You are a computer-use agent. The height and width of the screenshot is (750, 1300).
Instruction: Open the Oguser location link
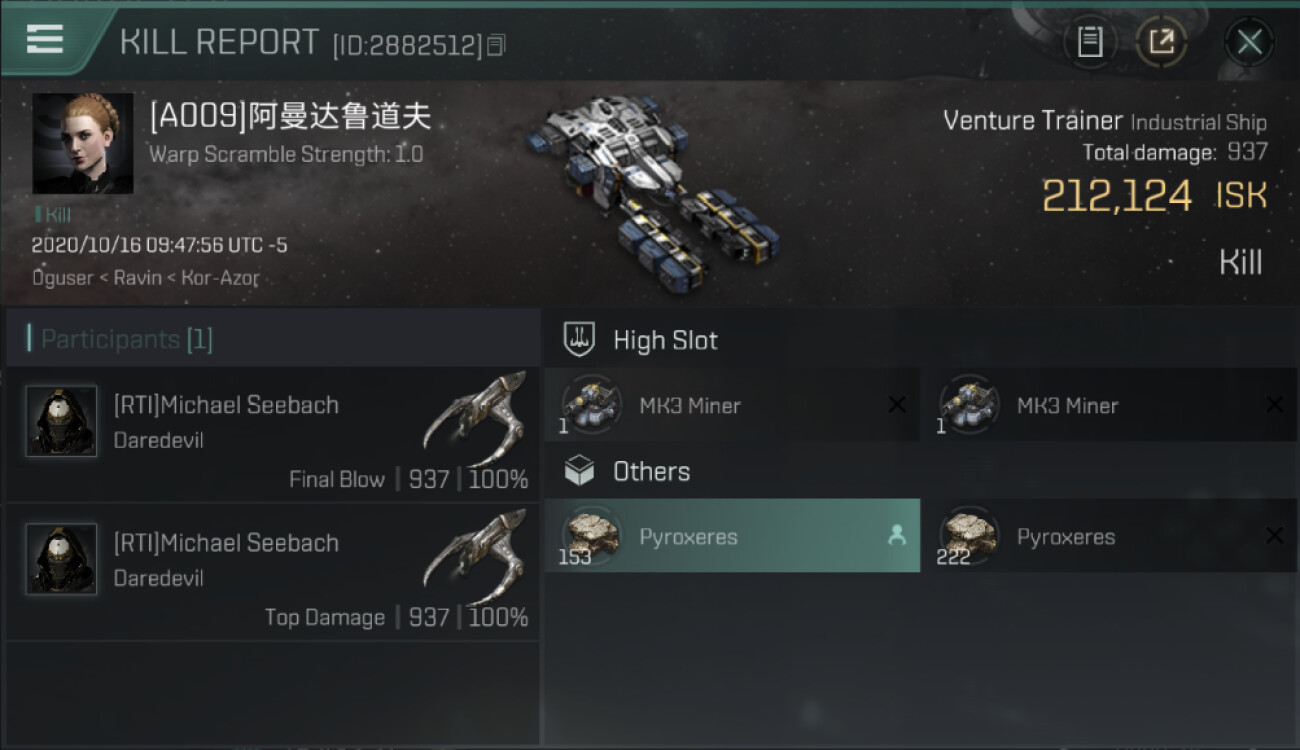tap(62, 278)
